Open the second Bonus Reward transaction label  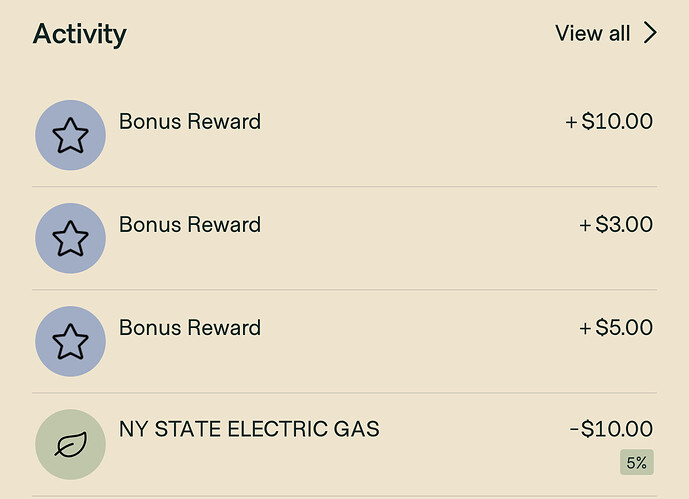point(190,224)
